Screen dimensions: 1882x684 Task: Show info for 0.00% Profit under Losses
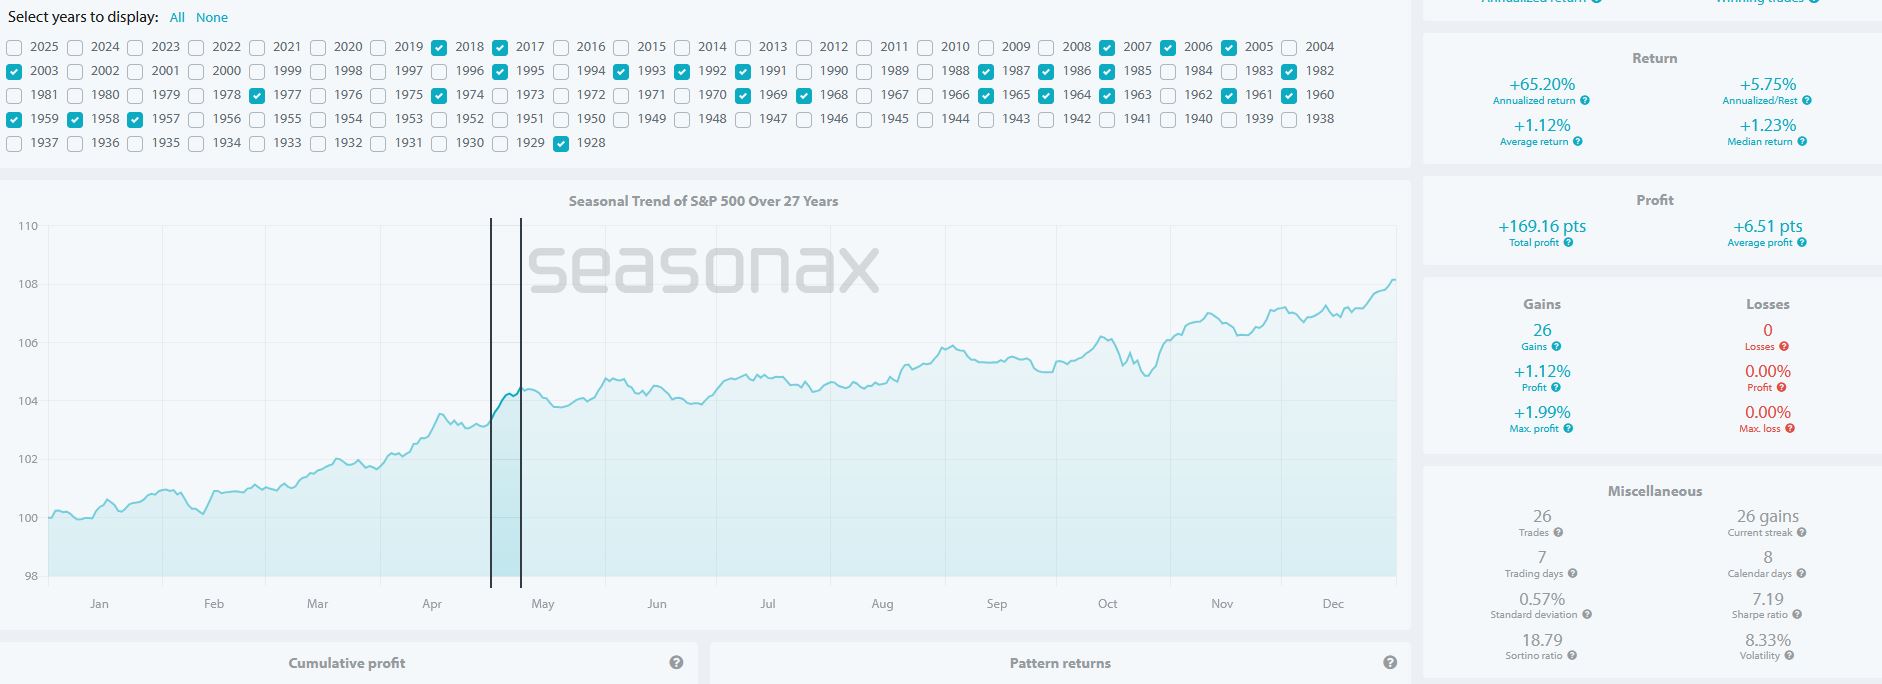pos(1782,388)
